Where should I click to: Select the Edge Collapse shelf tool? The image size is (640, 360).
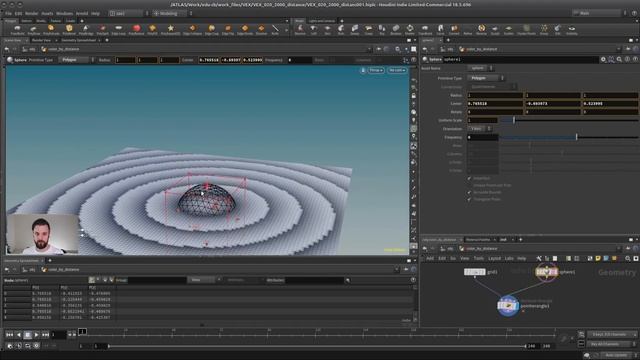coord(192,29)
